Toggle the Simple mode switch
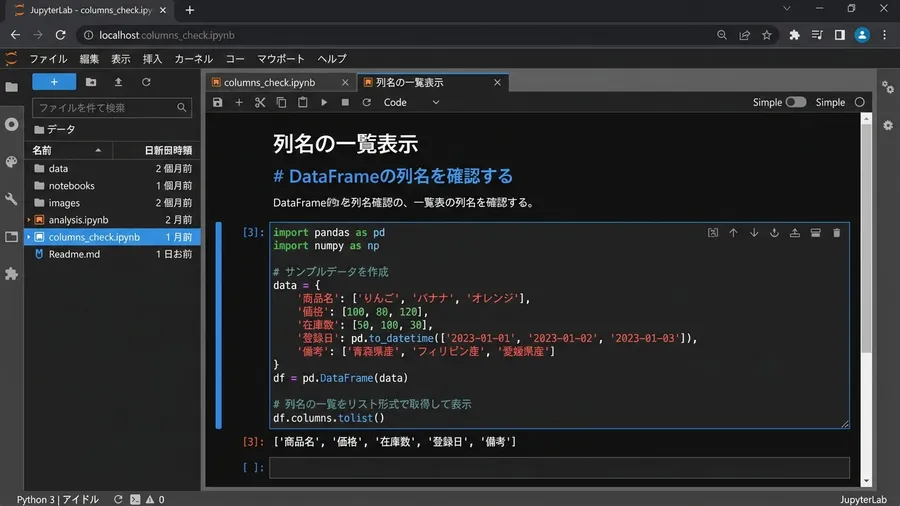The height and width of the screenshot is (506, 900). [796, 102]
